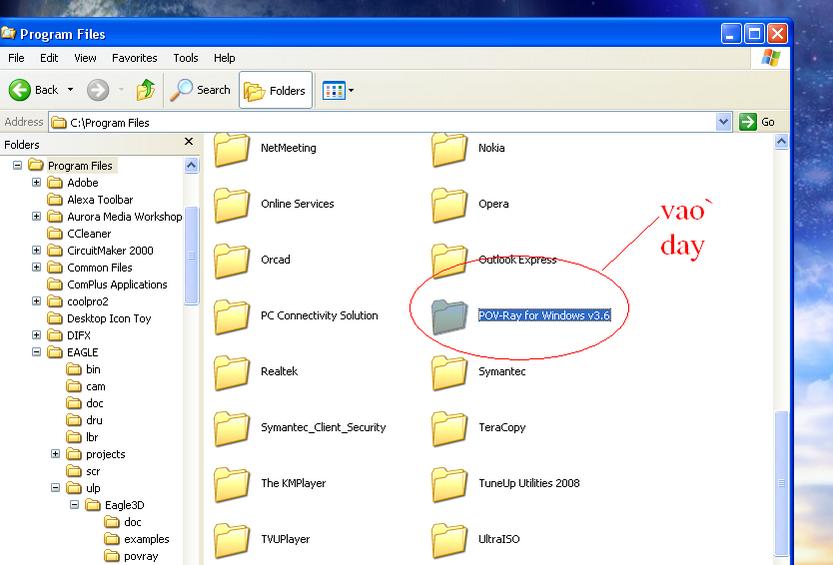The width and height of the screenshot is (833, 565).
Task: Expand the DIFX tree node
Action: [x=36, y=335]
